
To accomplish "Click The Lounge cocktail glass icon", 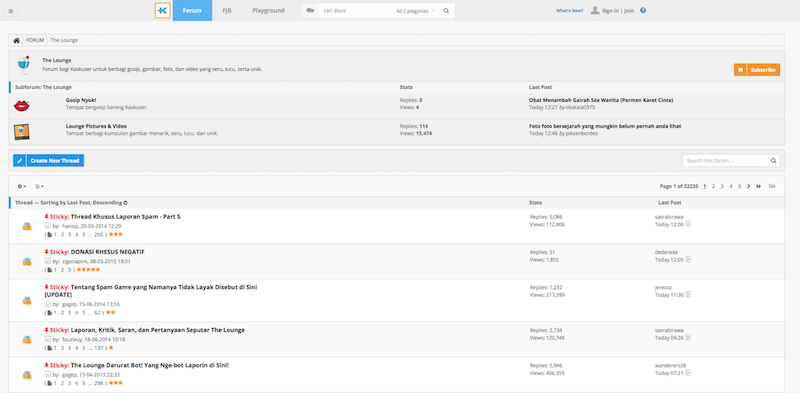I will [23, 65].
